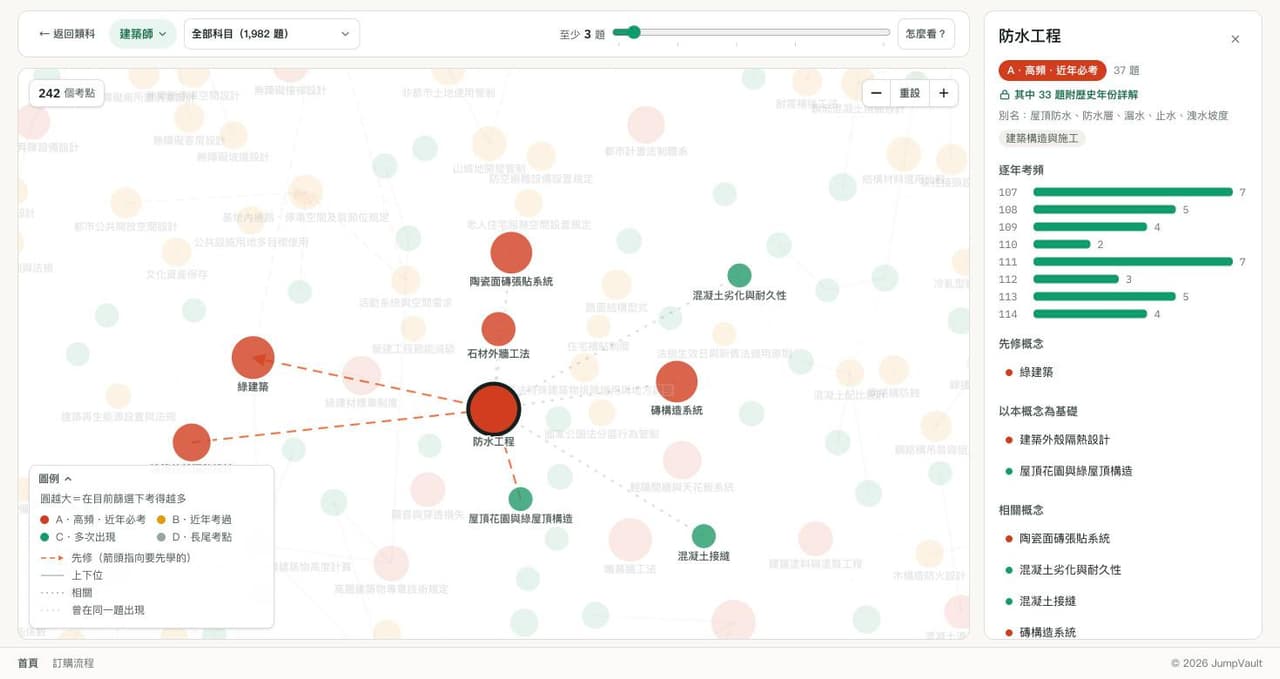Click the 111 year frequency bar
1280x679 pixels.
click(x=1133, y=262)
